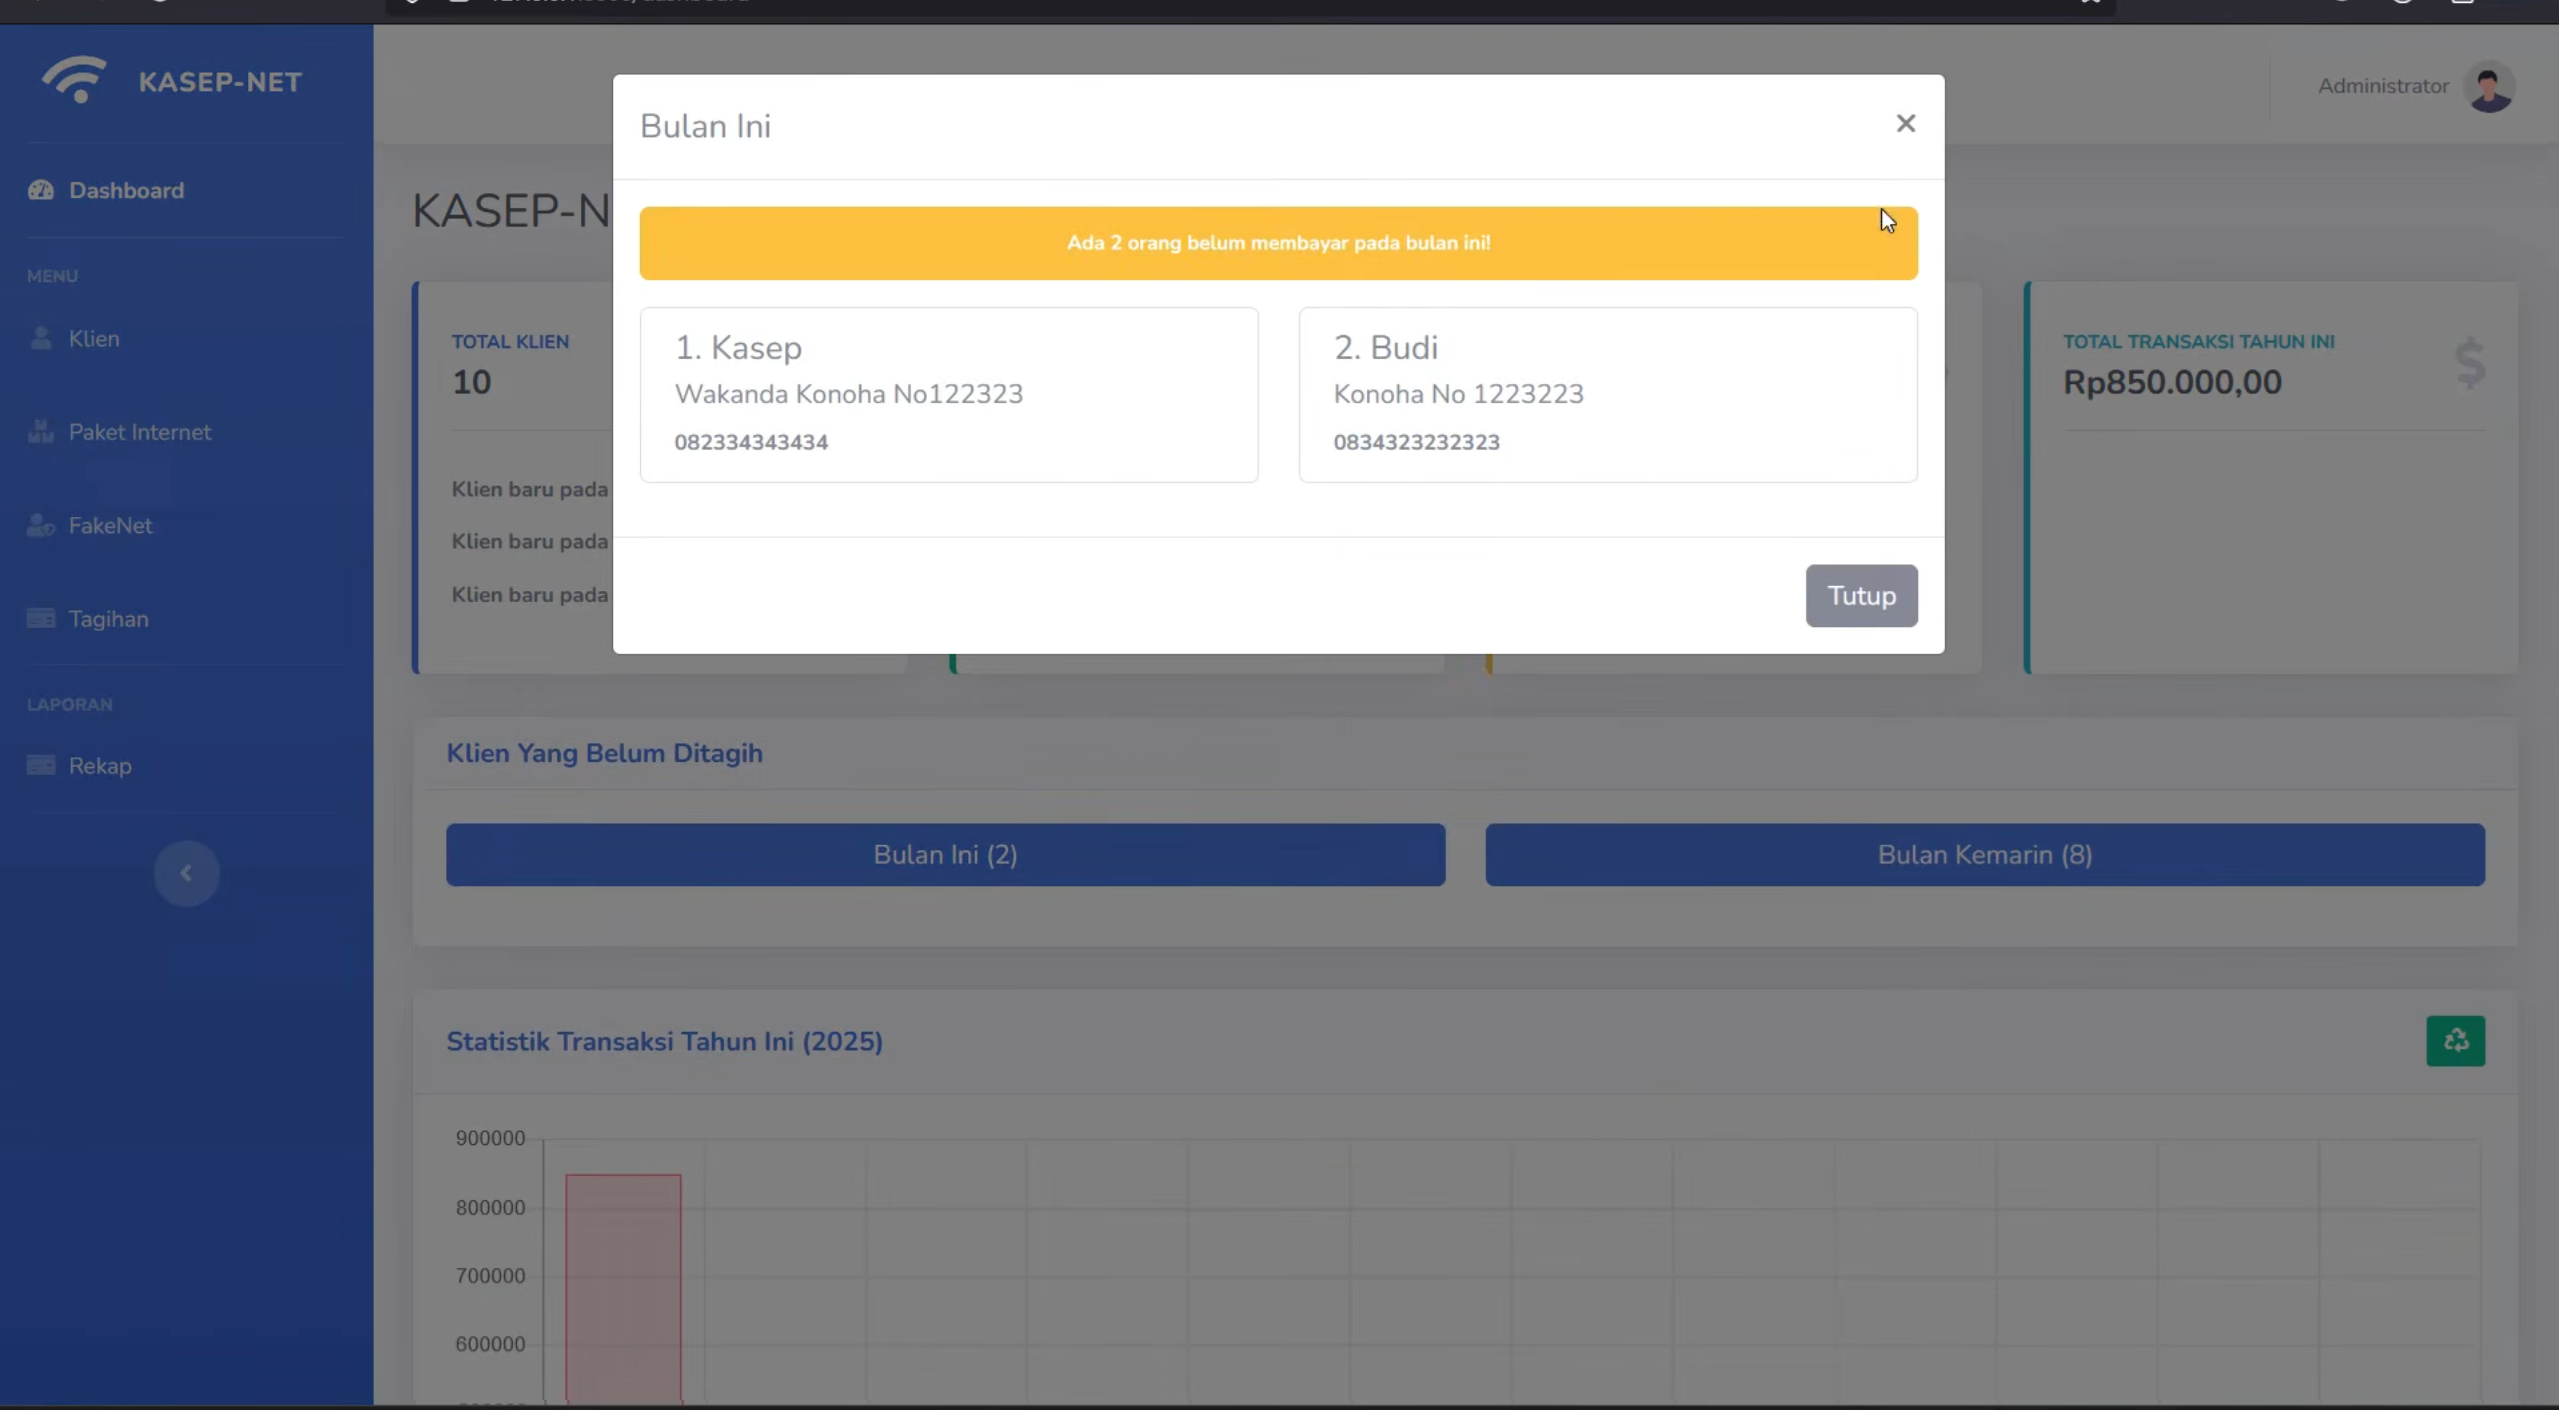Select the '2. Budi' client card title

[x=1385, y=347]
